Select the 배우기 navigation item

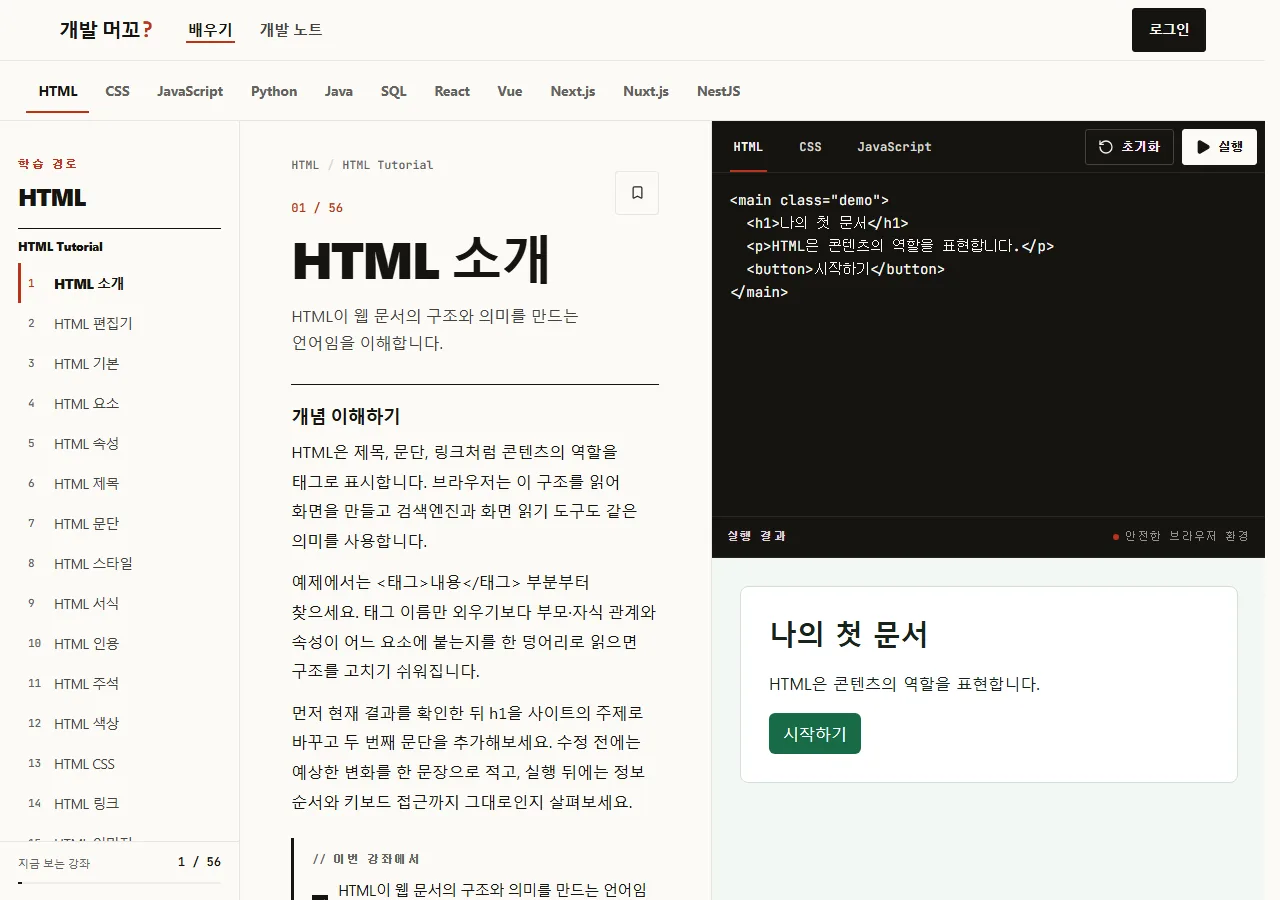pyautogui.click(x=211, y=30)
